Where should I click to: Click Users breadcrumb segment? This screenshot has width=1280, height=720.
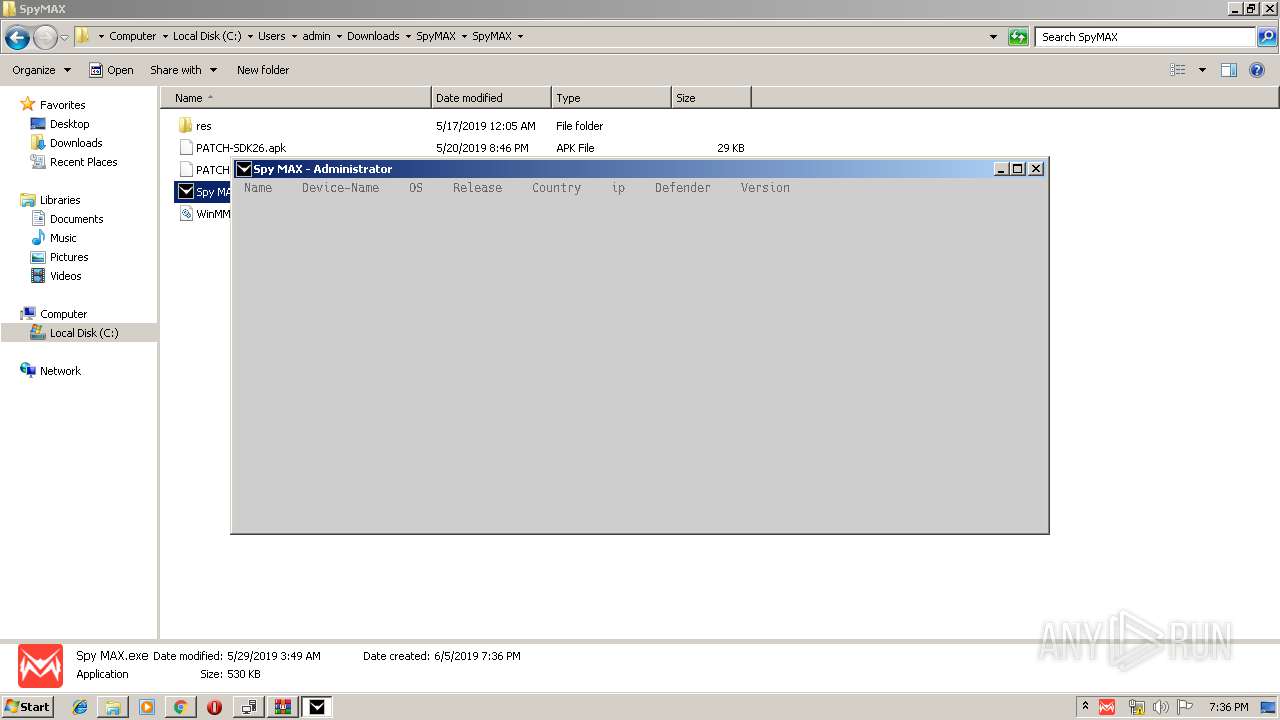[271, 36]
